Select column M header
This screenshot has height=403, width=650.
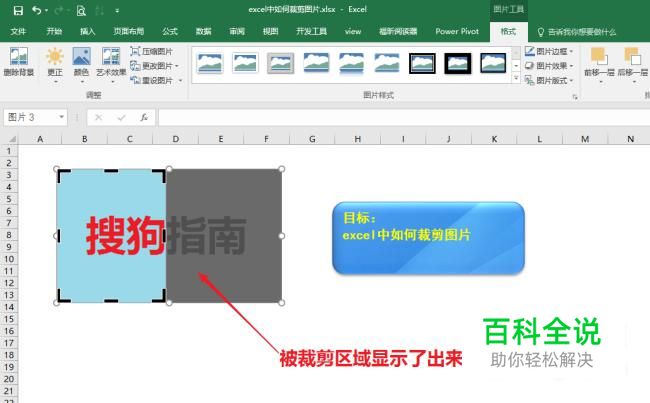pos(585,139)
